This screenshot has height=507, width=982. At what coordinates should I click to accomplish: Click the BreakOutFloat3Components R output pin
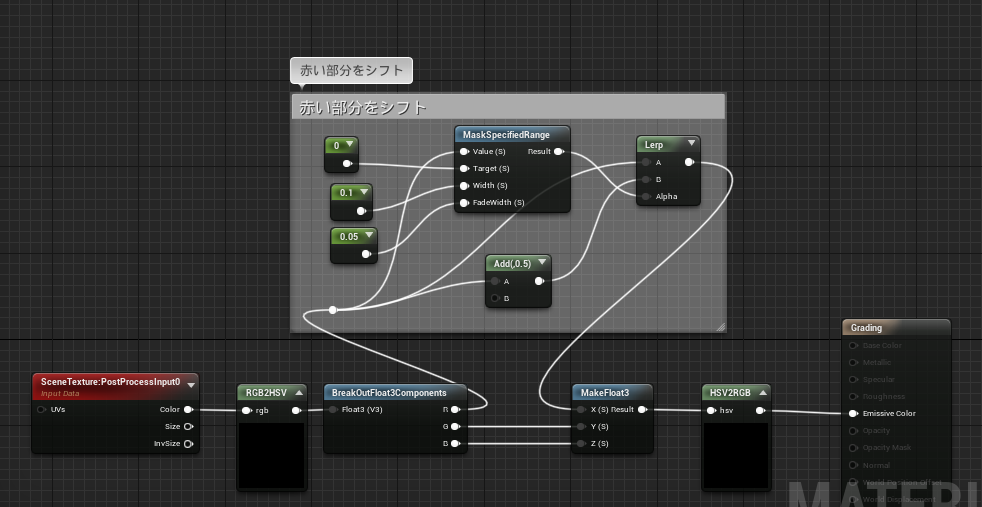pyautogui.click(x=455, y=409)
